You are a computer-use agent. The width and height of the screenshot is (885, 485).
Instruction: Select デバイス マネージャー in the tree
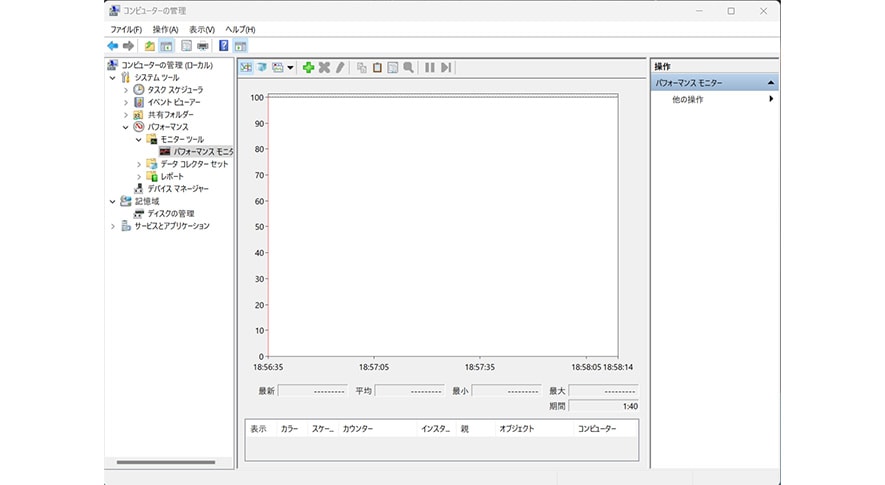click(x=178, y=189)
